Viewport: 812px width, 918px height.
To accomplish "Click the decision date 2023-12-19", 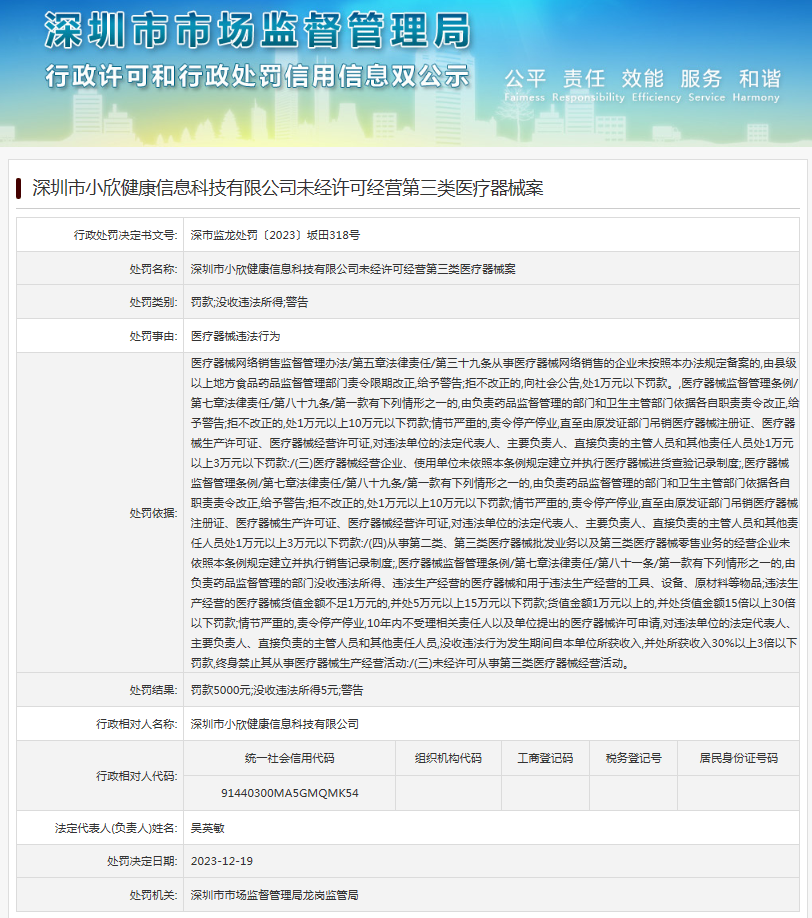I will pos(222,861).
